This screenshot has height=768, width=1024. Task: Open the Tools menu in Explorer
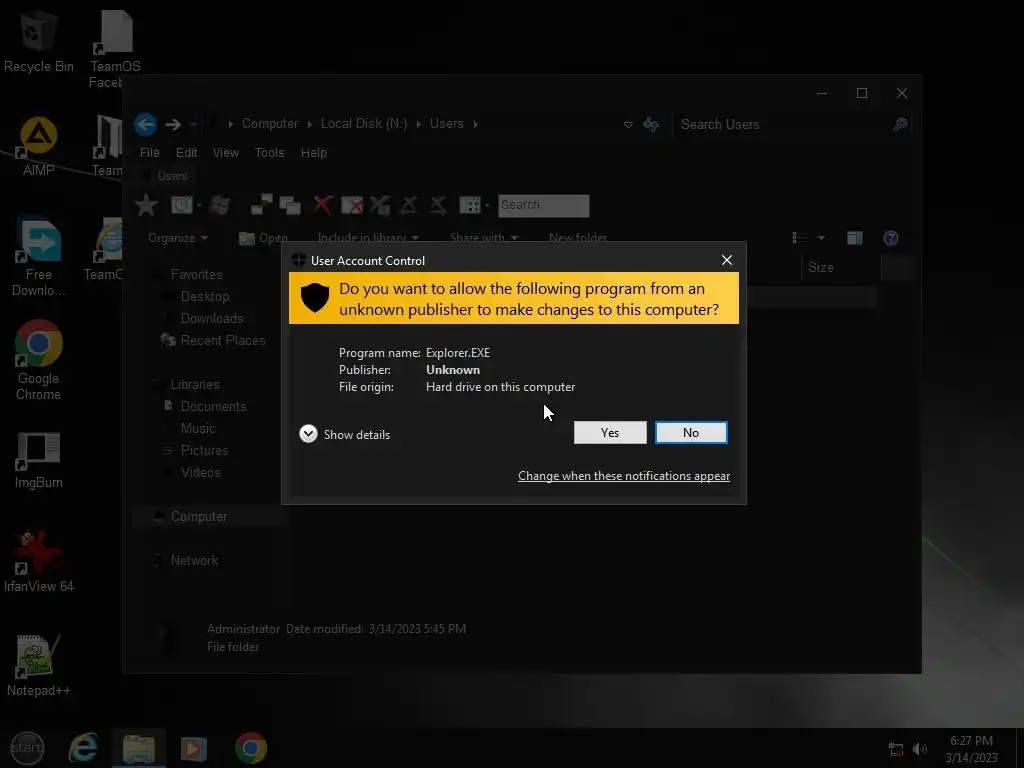tap(269, 153)
